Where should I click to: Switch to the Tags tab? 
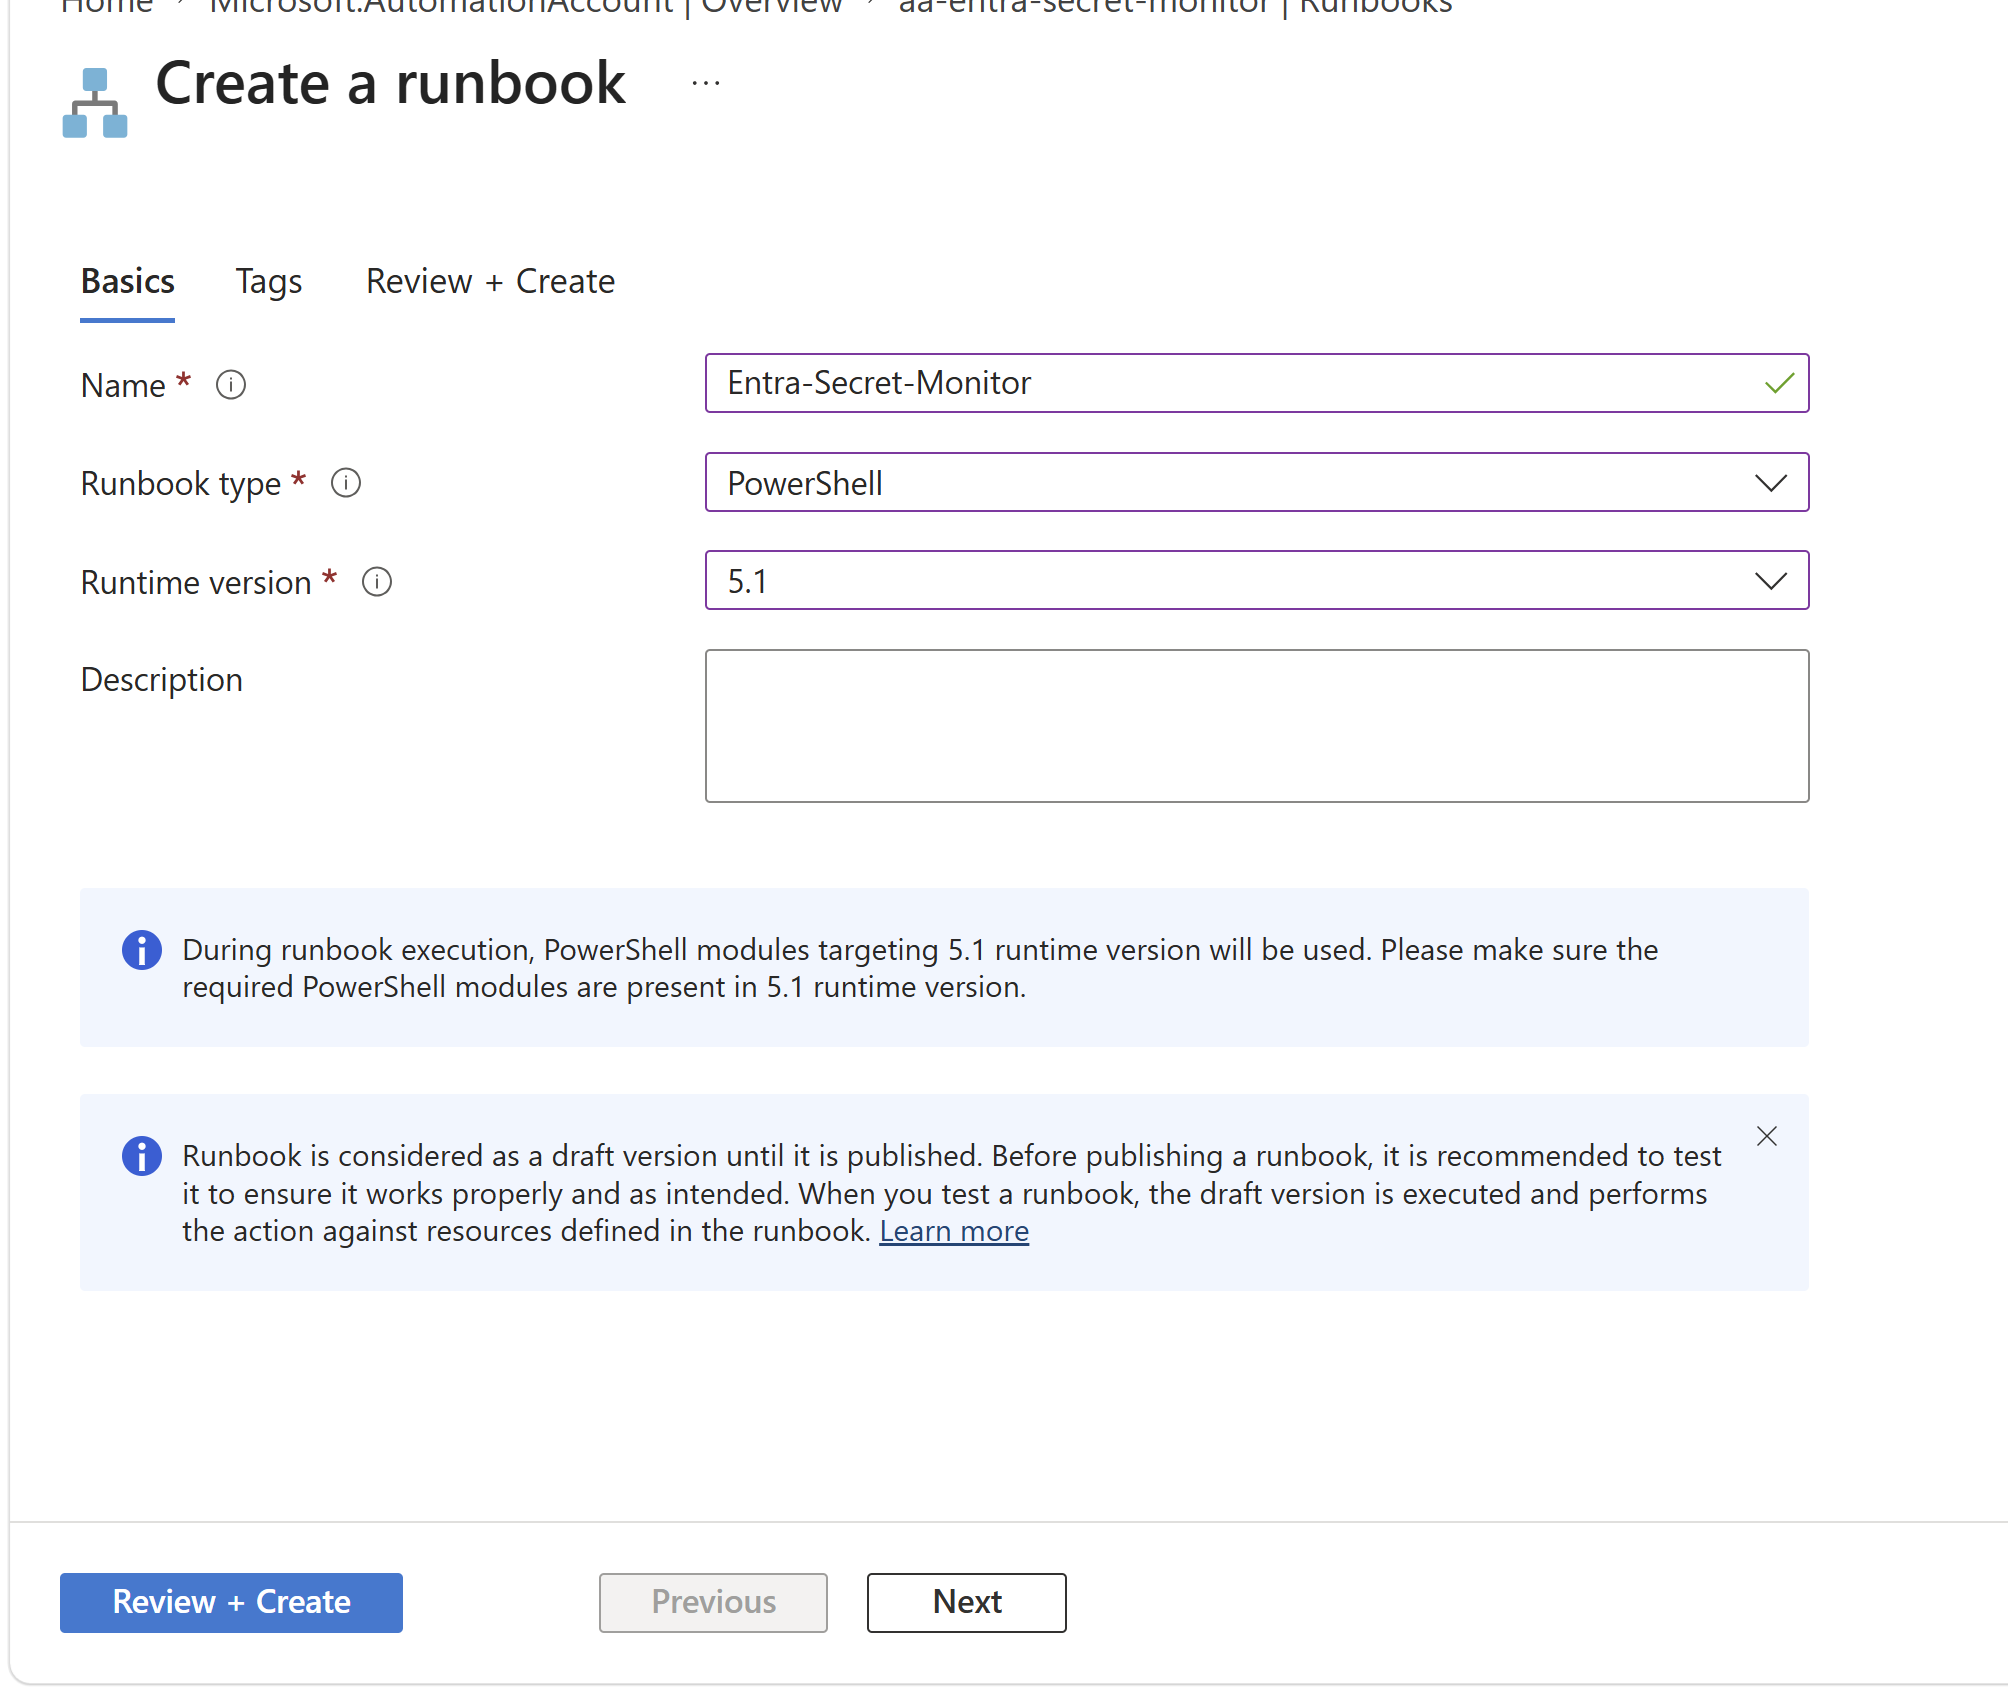[x=269, y=282]
